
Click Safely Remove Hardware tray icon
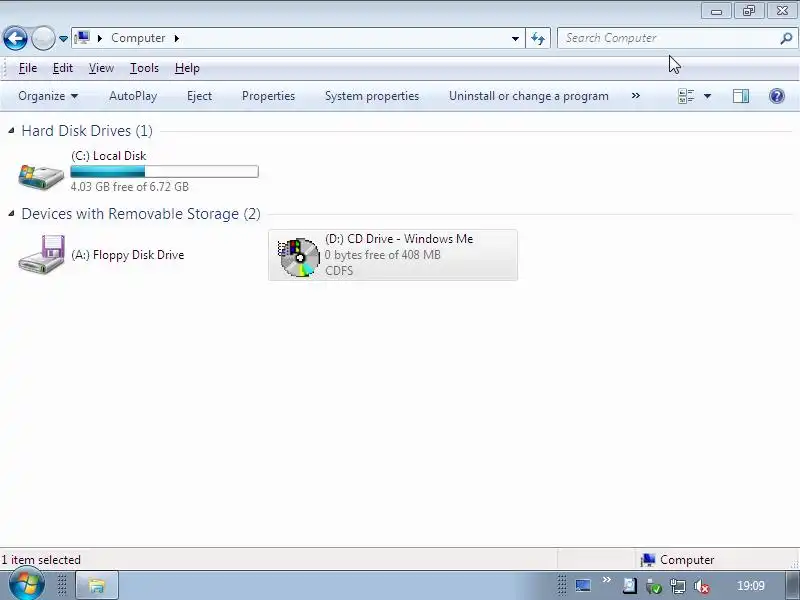click(654, 587)
